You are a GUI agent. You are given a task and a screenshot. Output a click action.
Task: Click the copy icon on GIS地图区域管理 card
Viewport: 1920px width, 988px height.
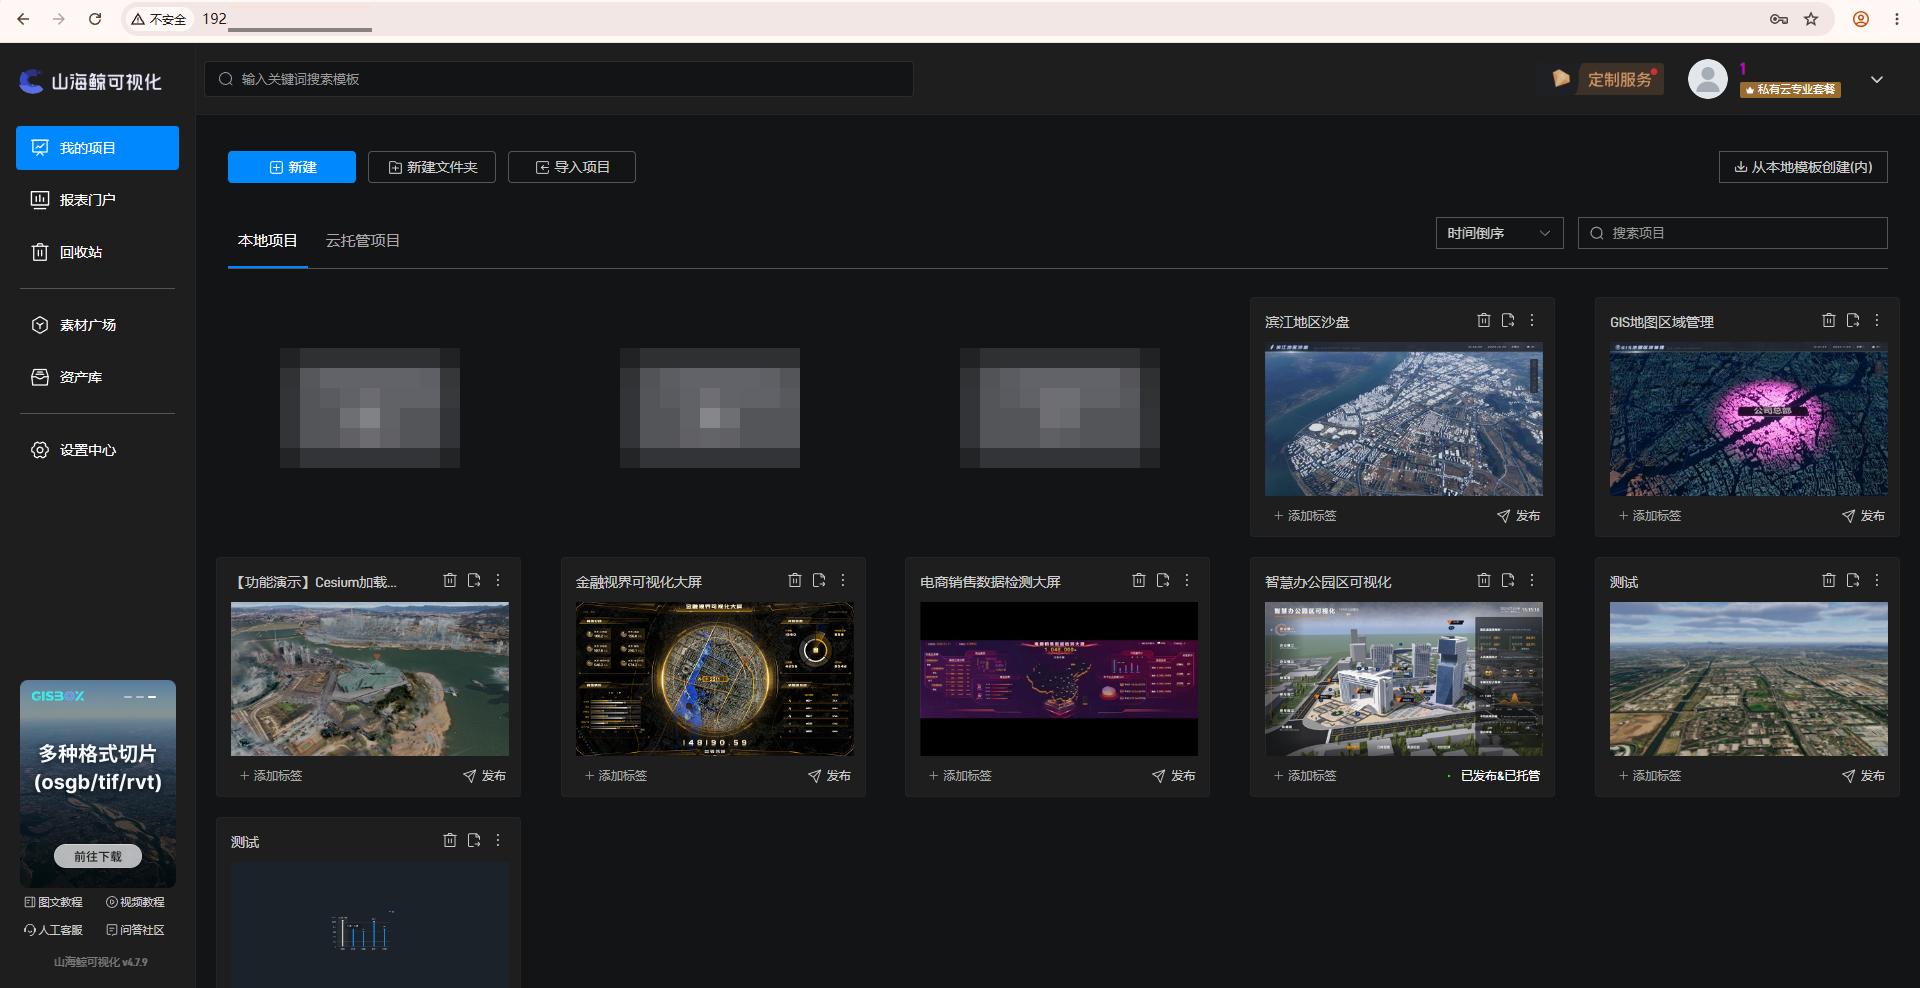1853,320
